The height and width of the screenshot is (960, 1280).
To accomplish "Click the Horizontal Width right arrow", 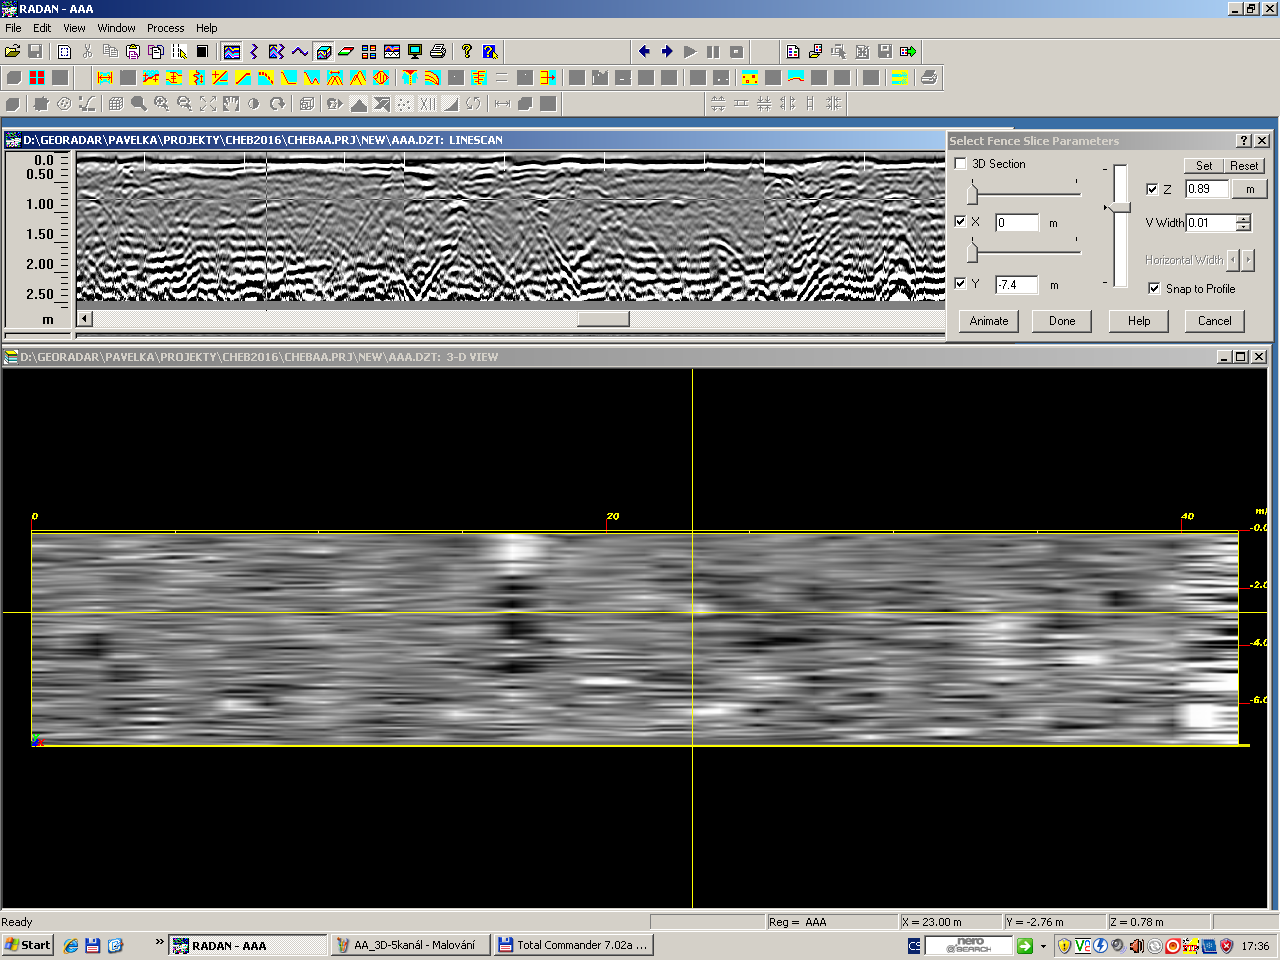I will pos(1247,260).
